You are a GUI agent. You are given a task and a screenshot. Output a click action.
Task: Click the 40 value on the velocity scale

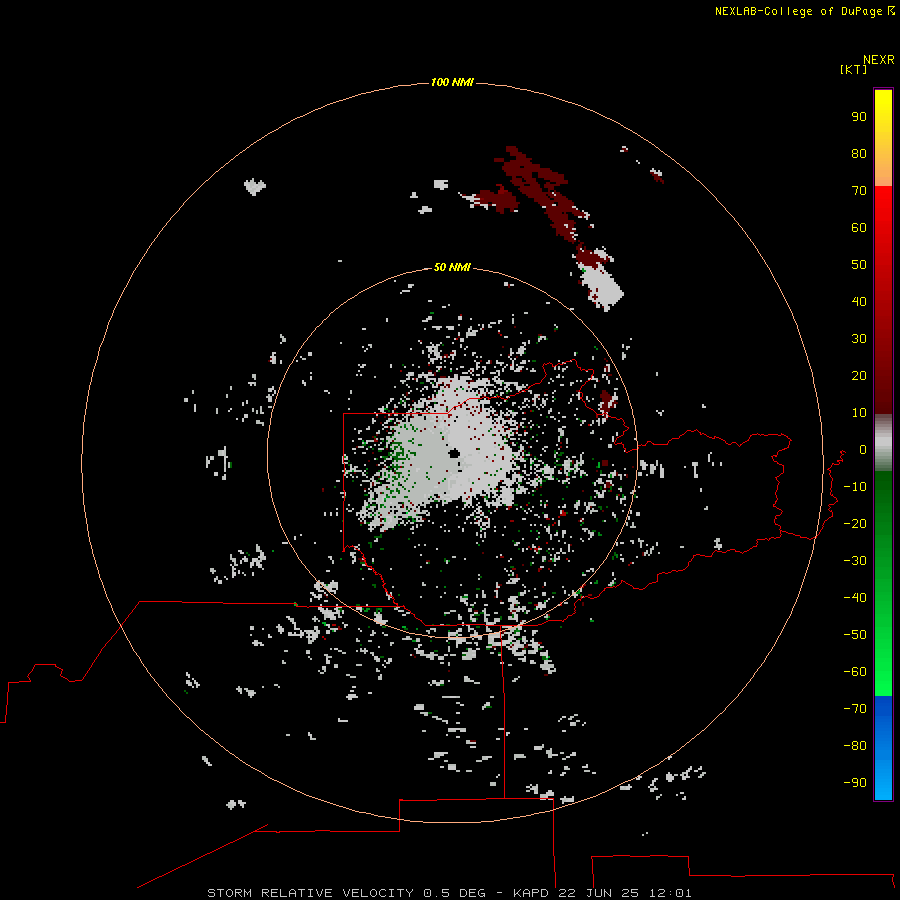click(859, 301)
